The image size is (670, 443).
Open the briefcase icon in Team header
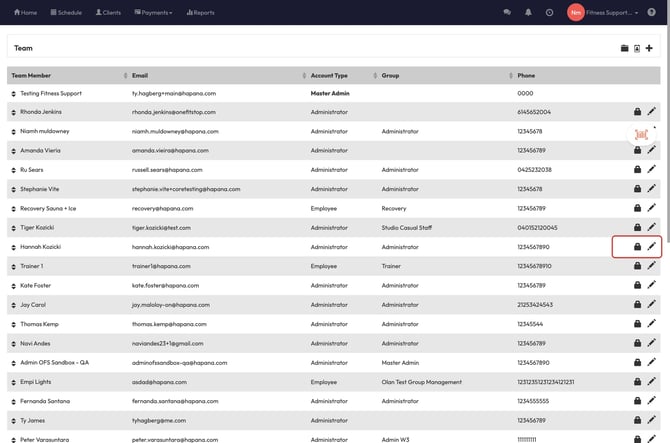coord(625,48)
